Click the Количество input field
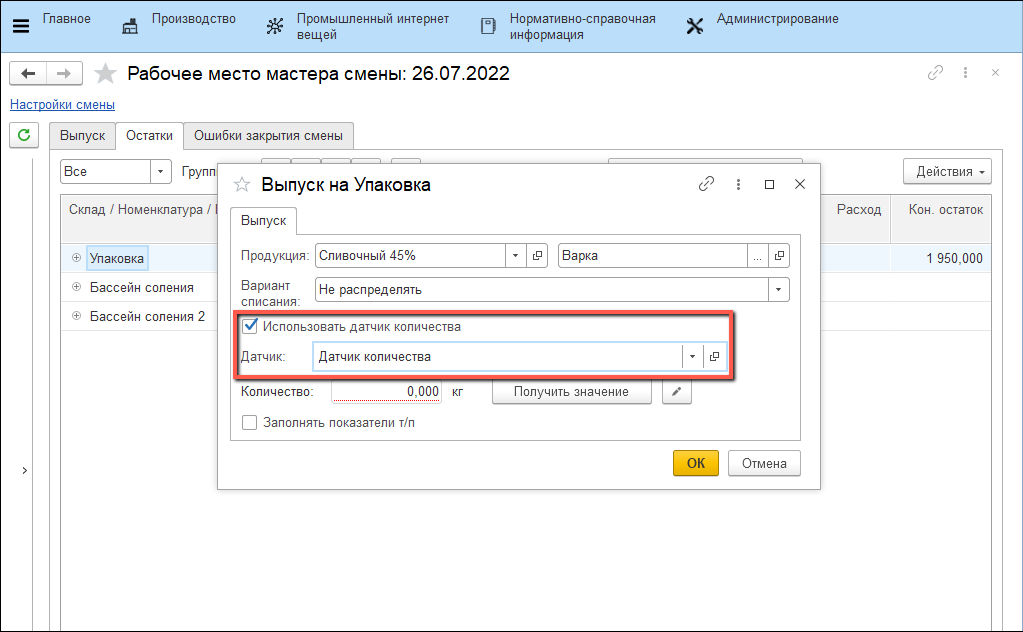This screenshot has width=1023, height=632. [386, 392]
